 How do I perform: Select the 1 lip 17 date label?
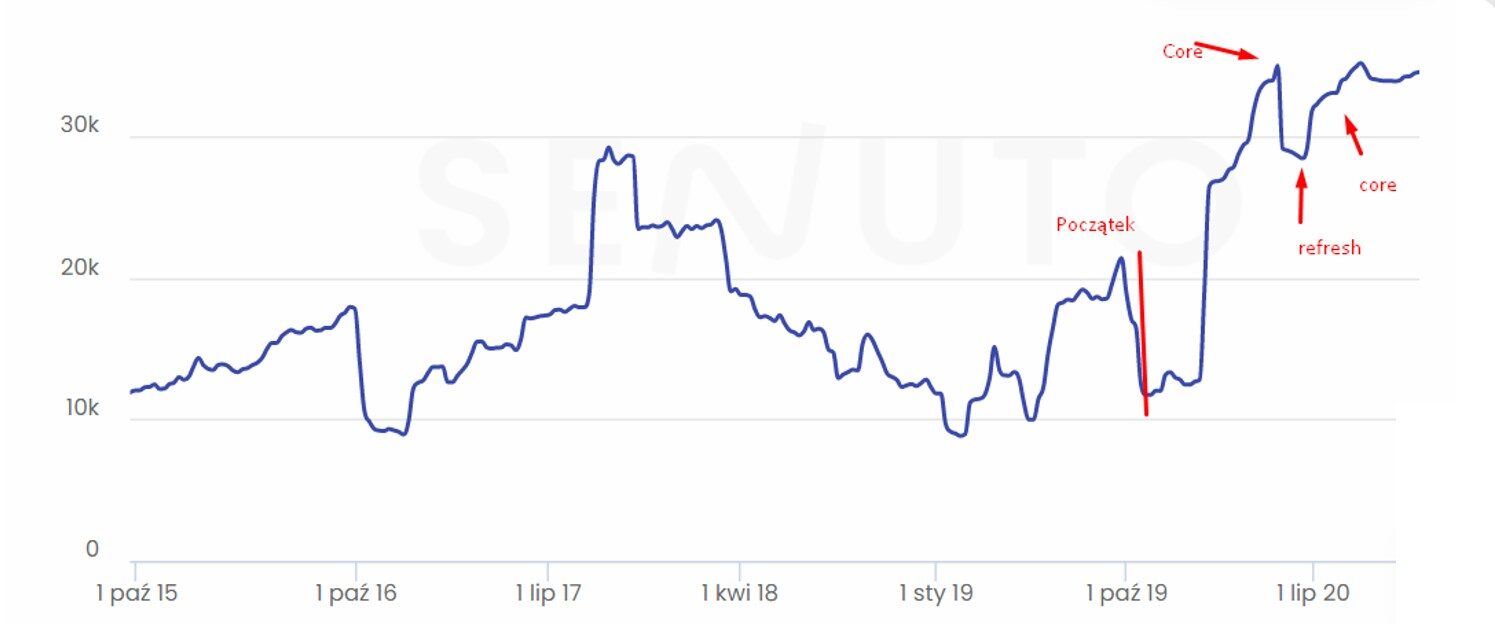[x=549, y=593]
